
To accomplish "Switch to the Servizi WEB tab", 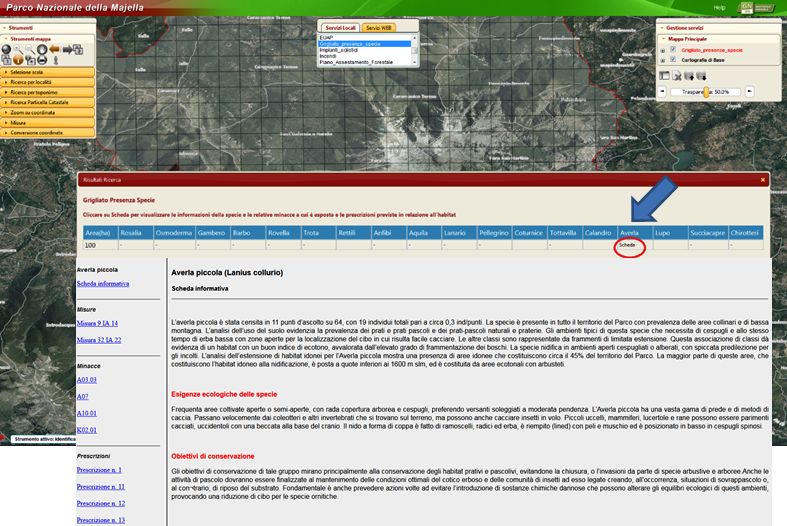I will click(378, 28).
